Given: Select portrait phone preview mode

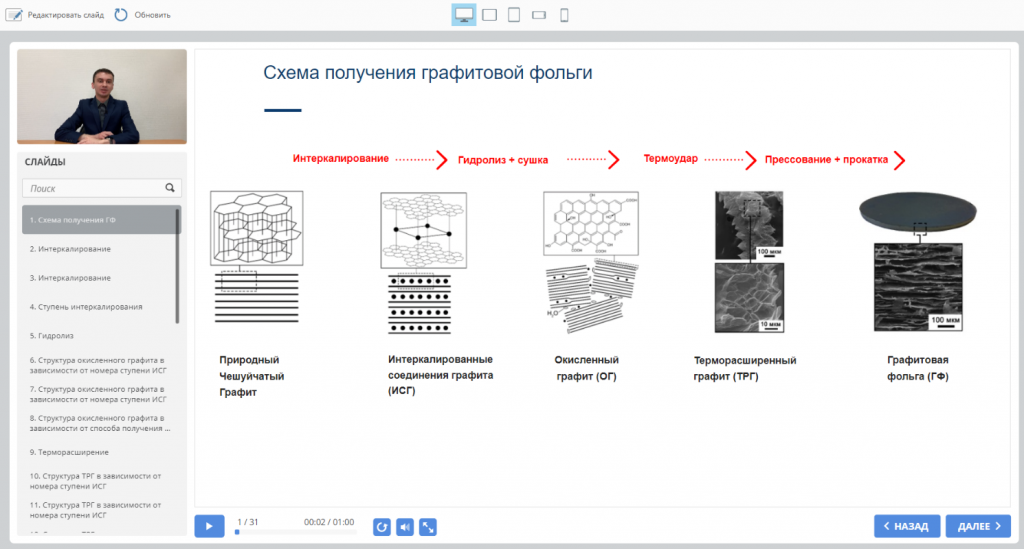Looking at the screenshot, I should pyautogui.click(x=564, y=14).
